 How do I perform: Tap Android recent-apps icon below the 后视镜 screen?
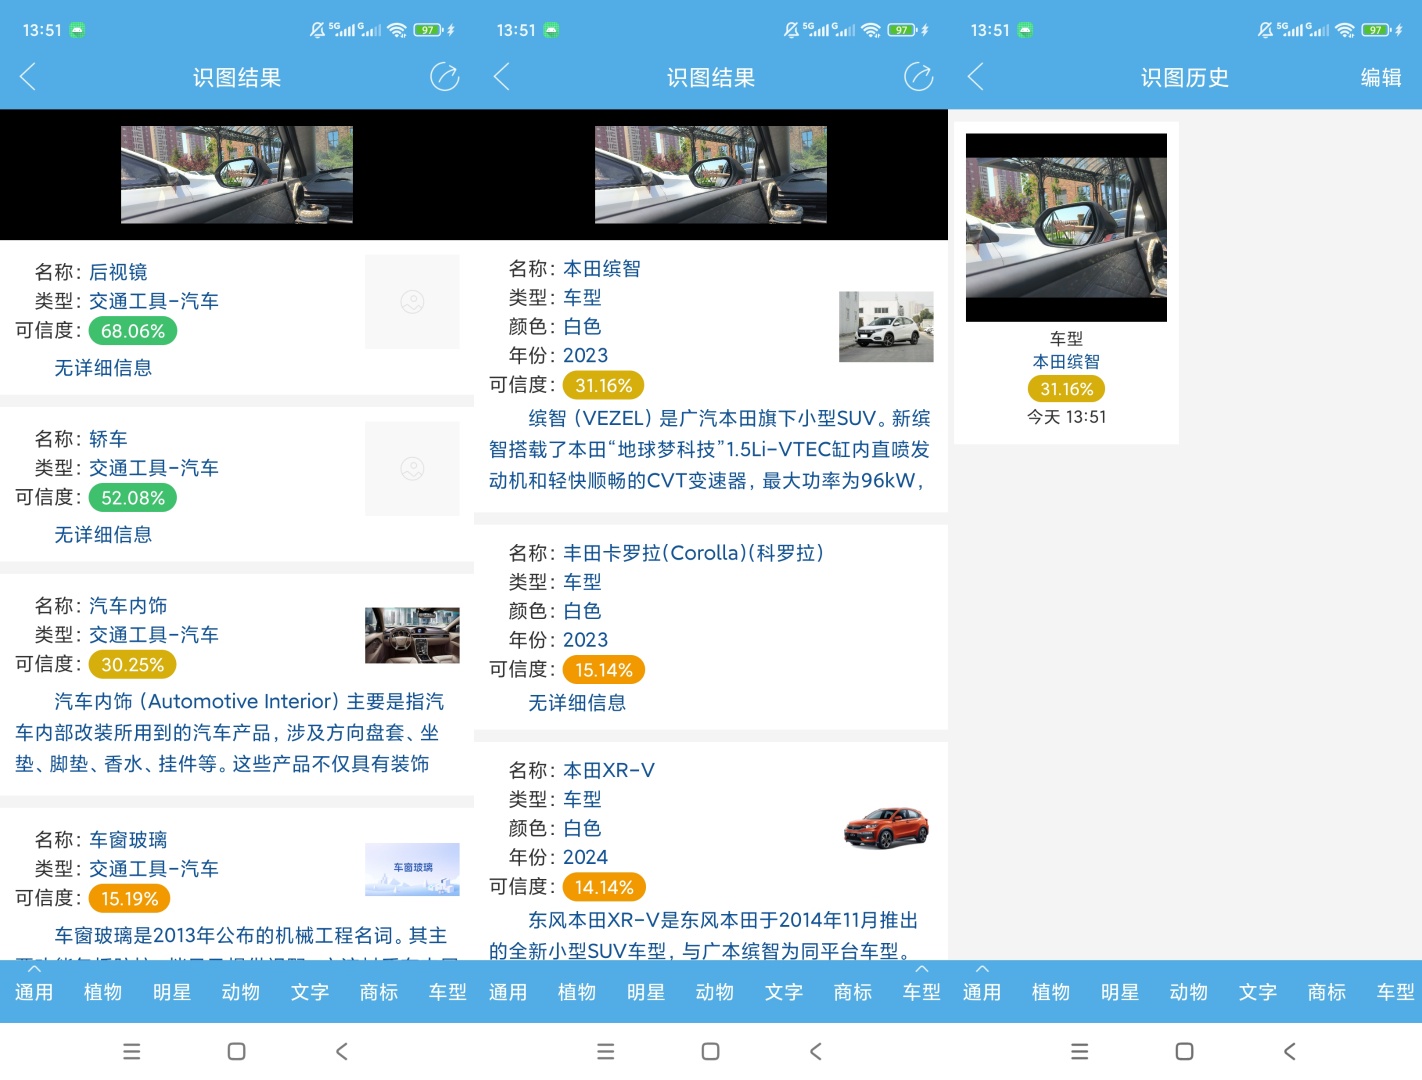pos(132,1051)
